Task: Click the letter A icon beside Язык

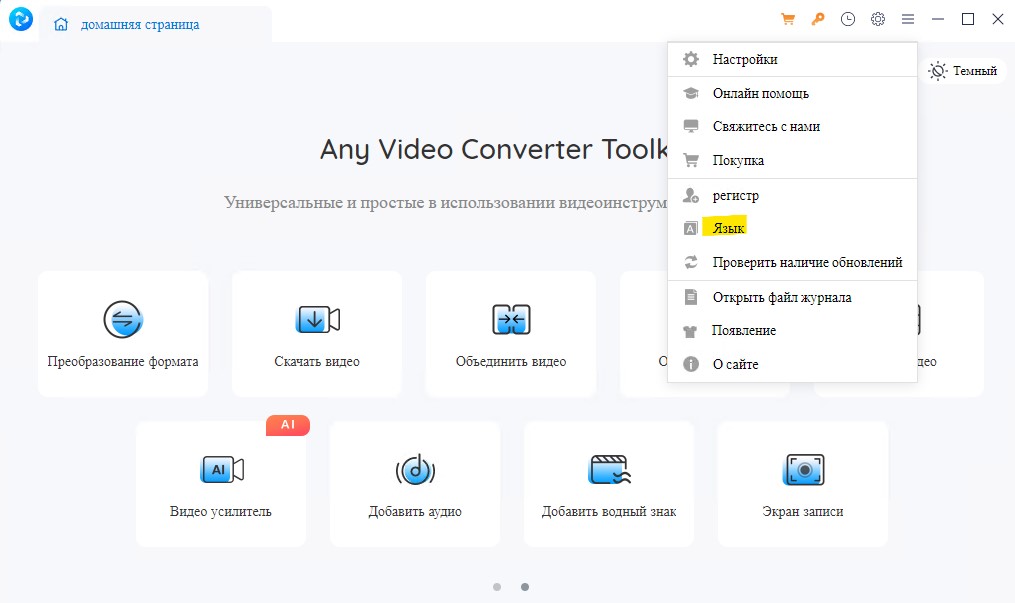Action: (x=691, y=228)
